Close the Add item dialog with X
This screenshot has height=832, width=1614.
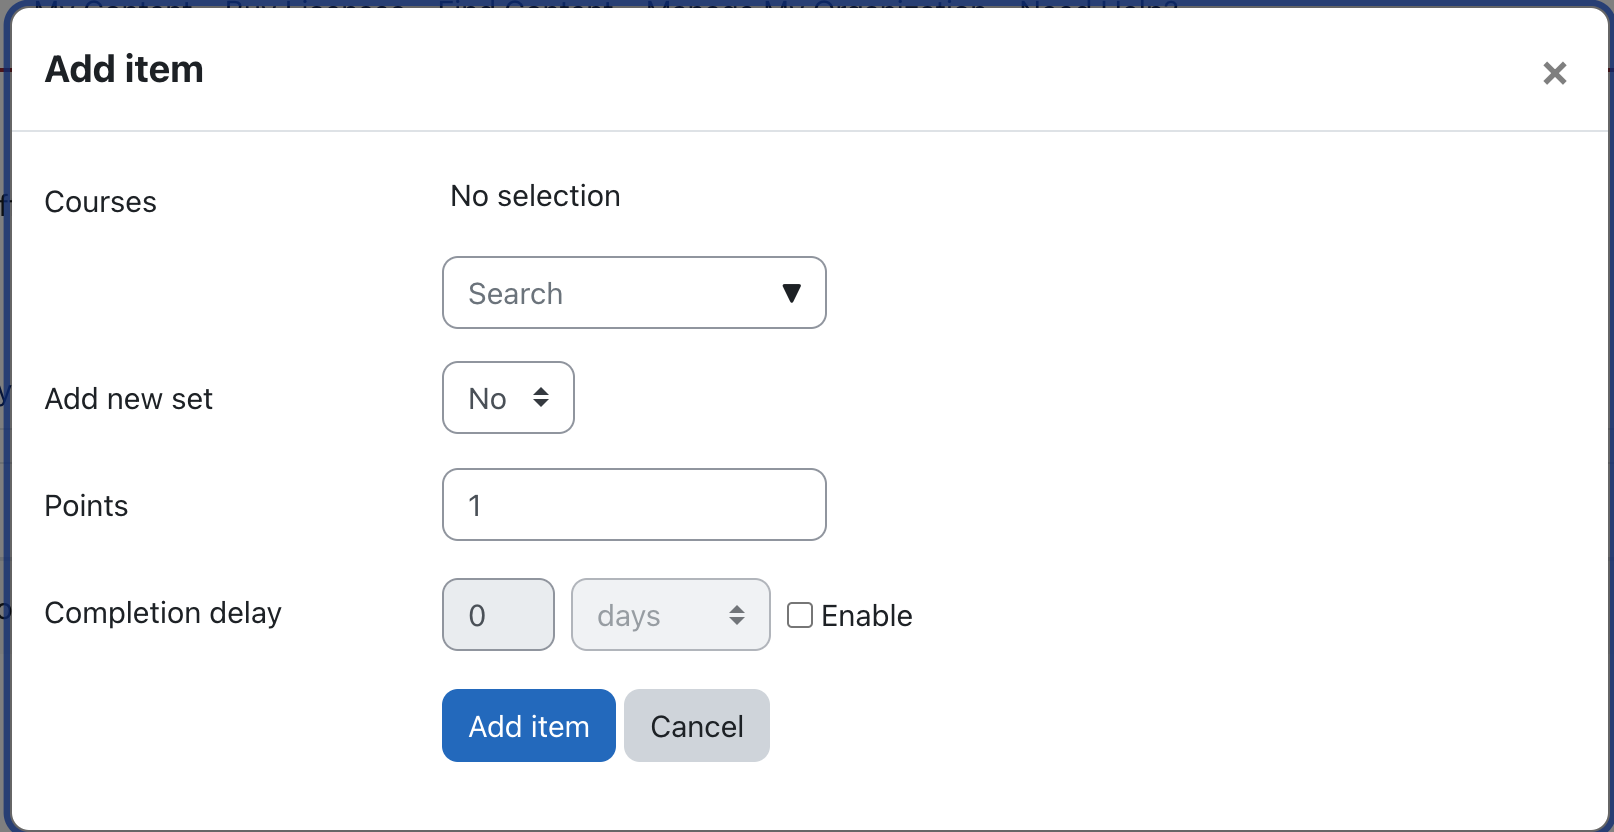point(1554,73)
